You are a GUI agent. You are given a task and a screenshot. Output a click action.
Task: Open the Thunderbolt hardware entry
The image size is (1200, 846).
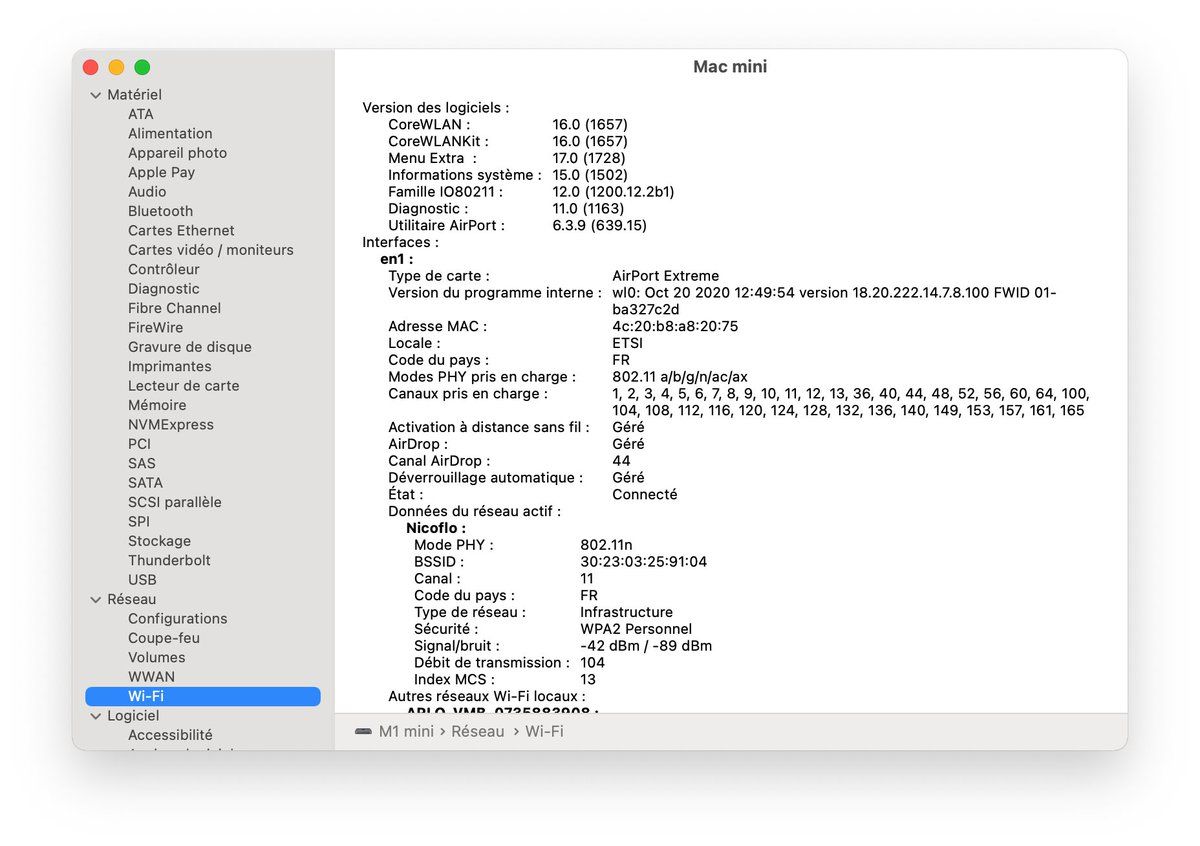(x=169, y=561)
